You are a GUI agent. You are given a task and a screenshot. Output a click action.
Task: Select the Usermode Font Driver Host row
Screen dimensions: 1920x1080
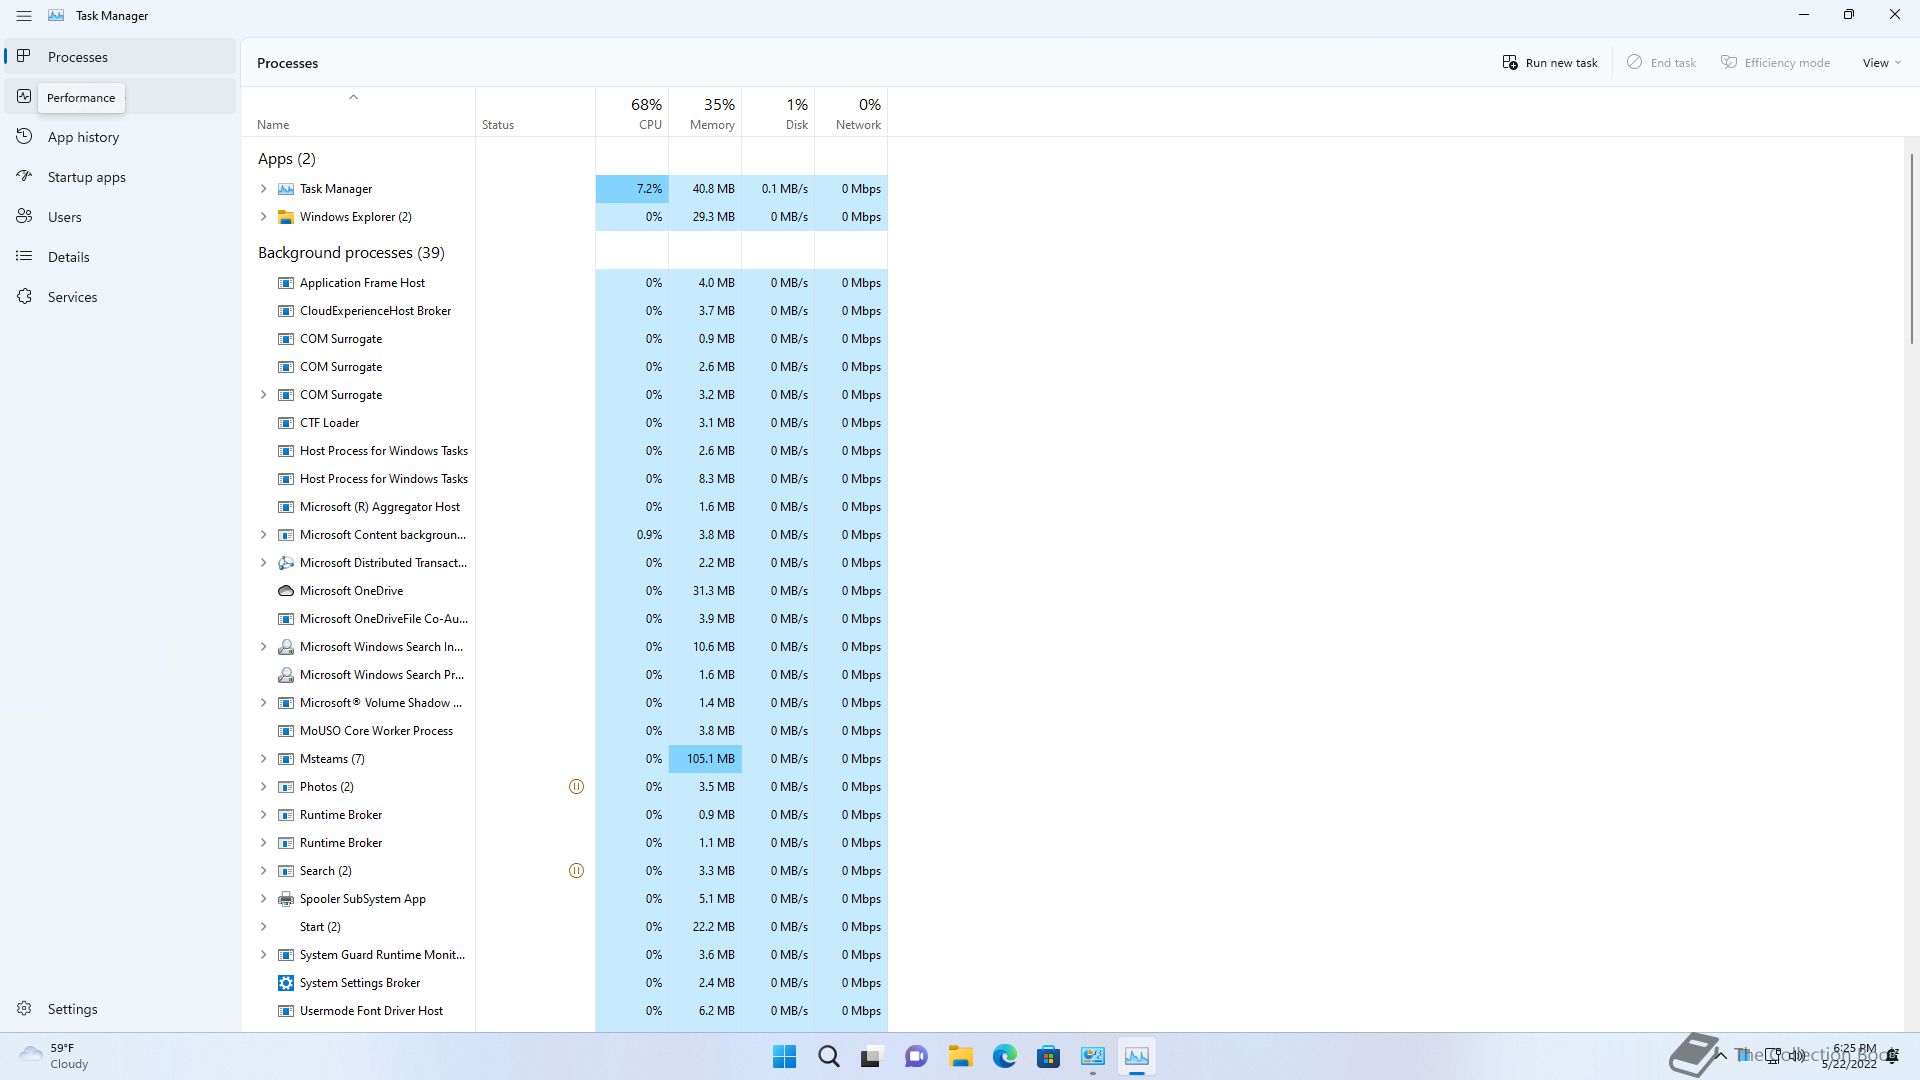(565, 1011)
